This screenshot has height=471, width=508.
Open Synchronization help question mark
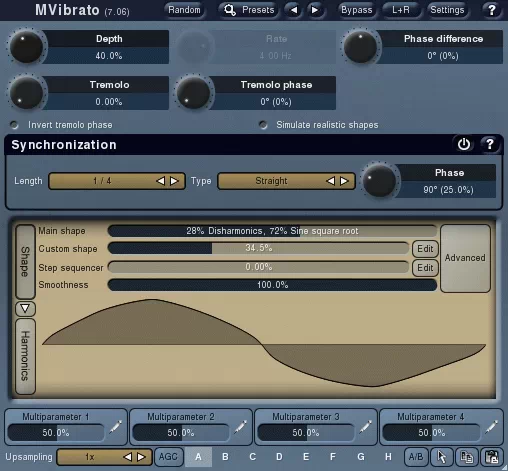click(x=489, y=144)
